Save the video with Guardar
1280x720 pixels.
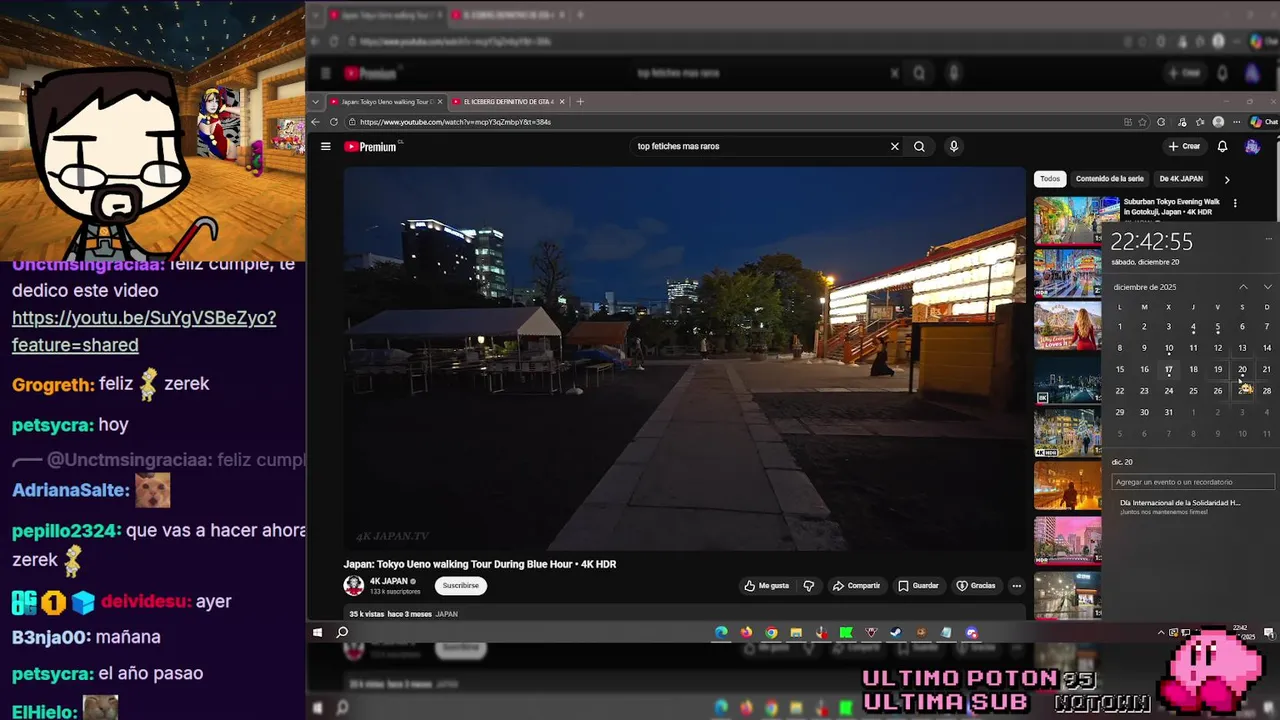(x=918, y=586)
